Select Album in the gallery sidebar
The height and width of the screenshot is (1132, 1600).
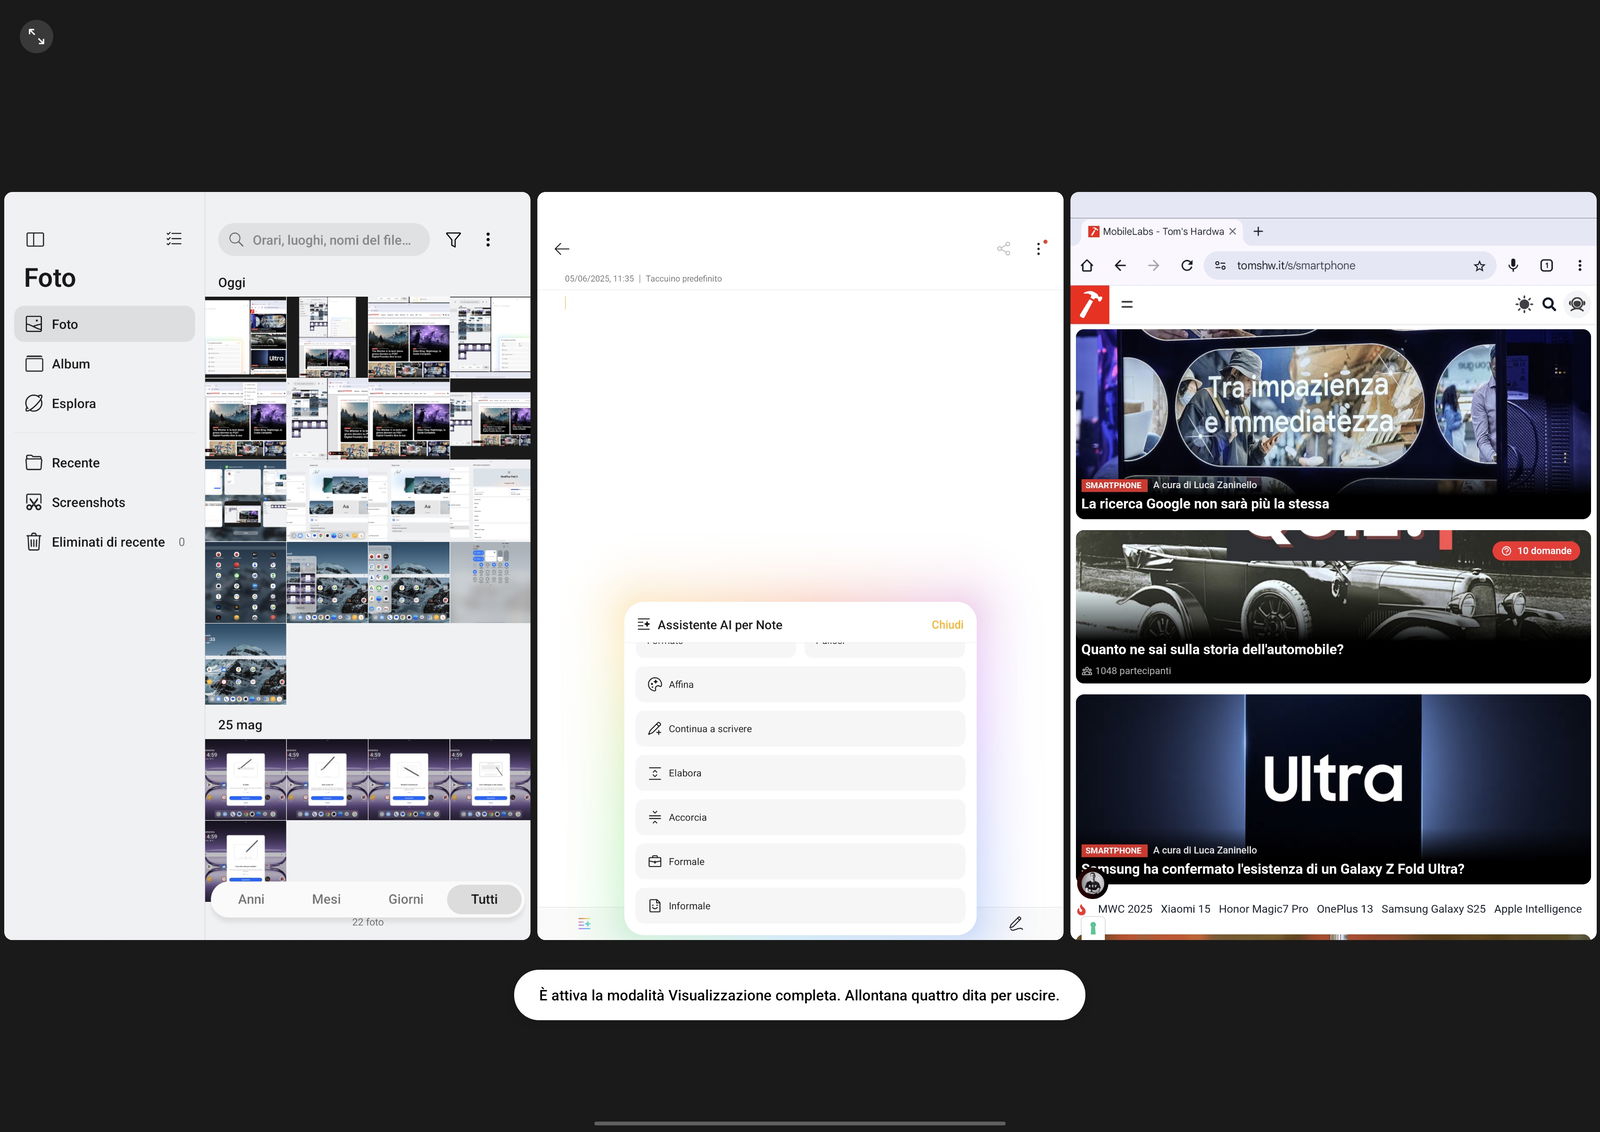tap(70, 364)
